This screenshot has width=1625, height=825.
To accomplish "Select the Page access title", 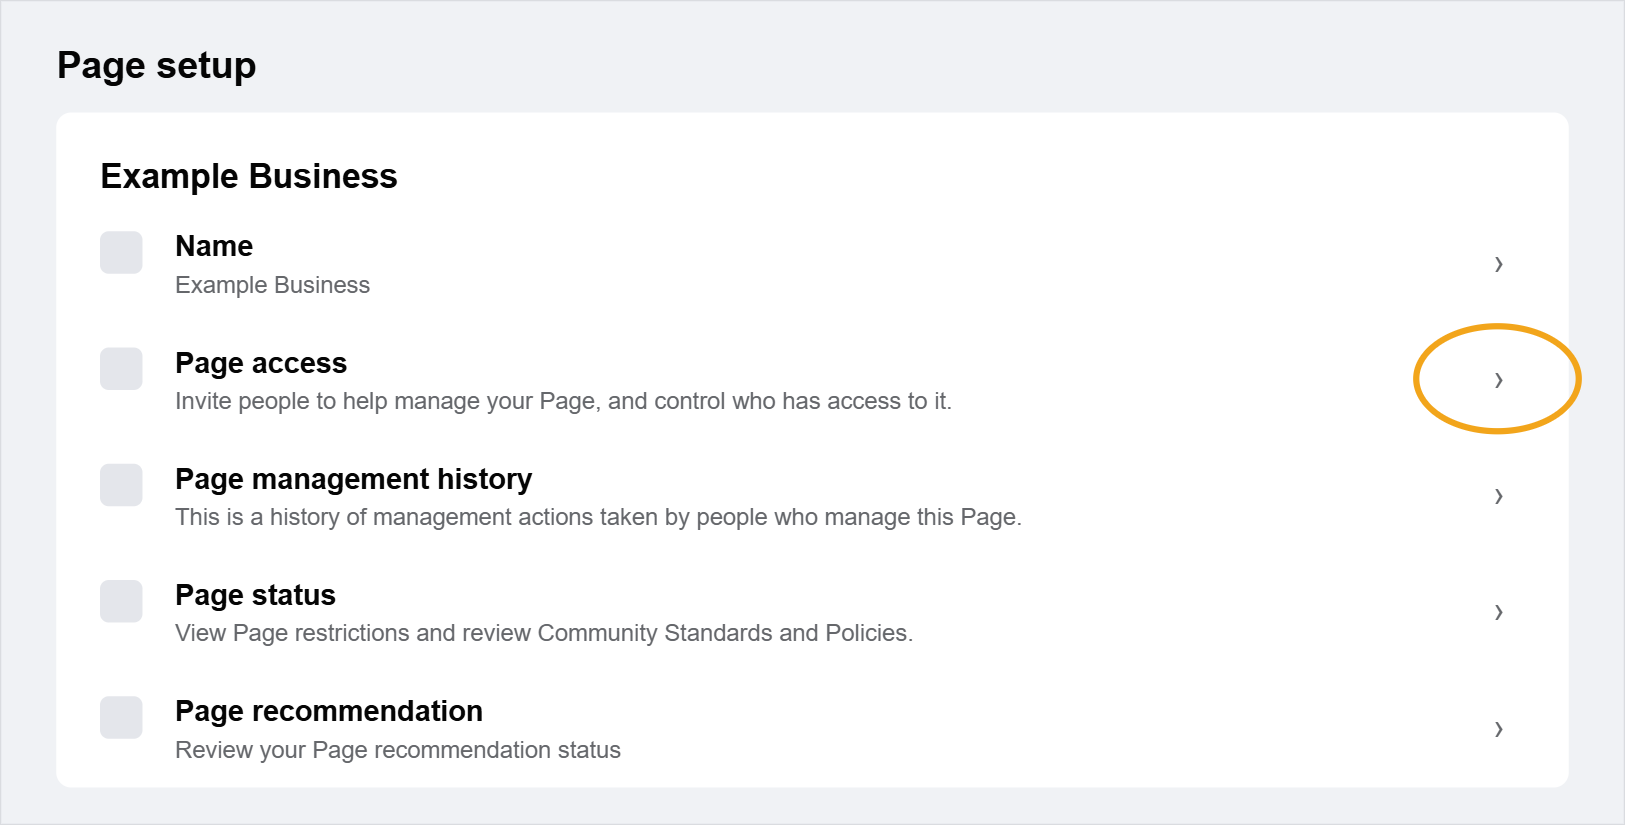I will pos(261,363).
